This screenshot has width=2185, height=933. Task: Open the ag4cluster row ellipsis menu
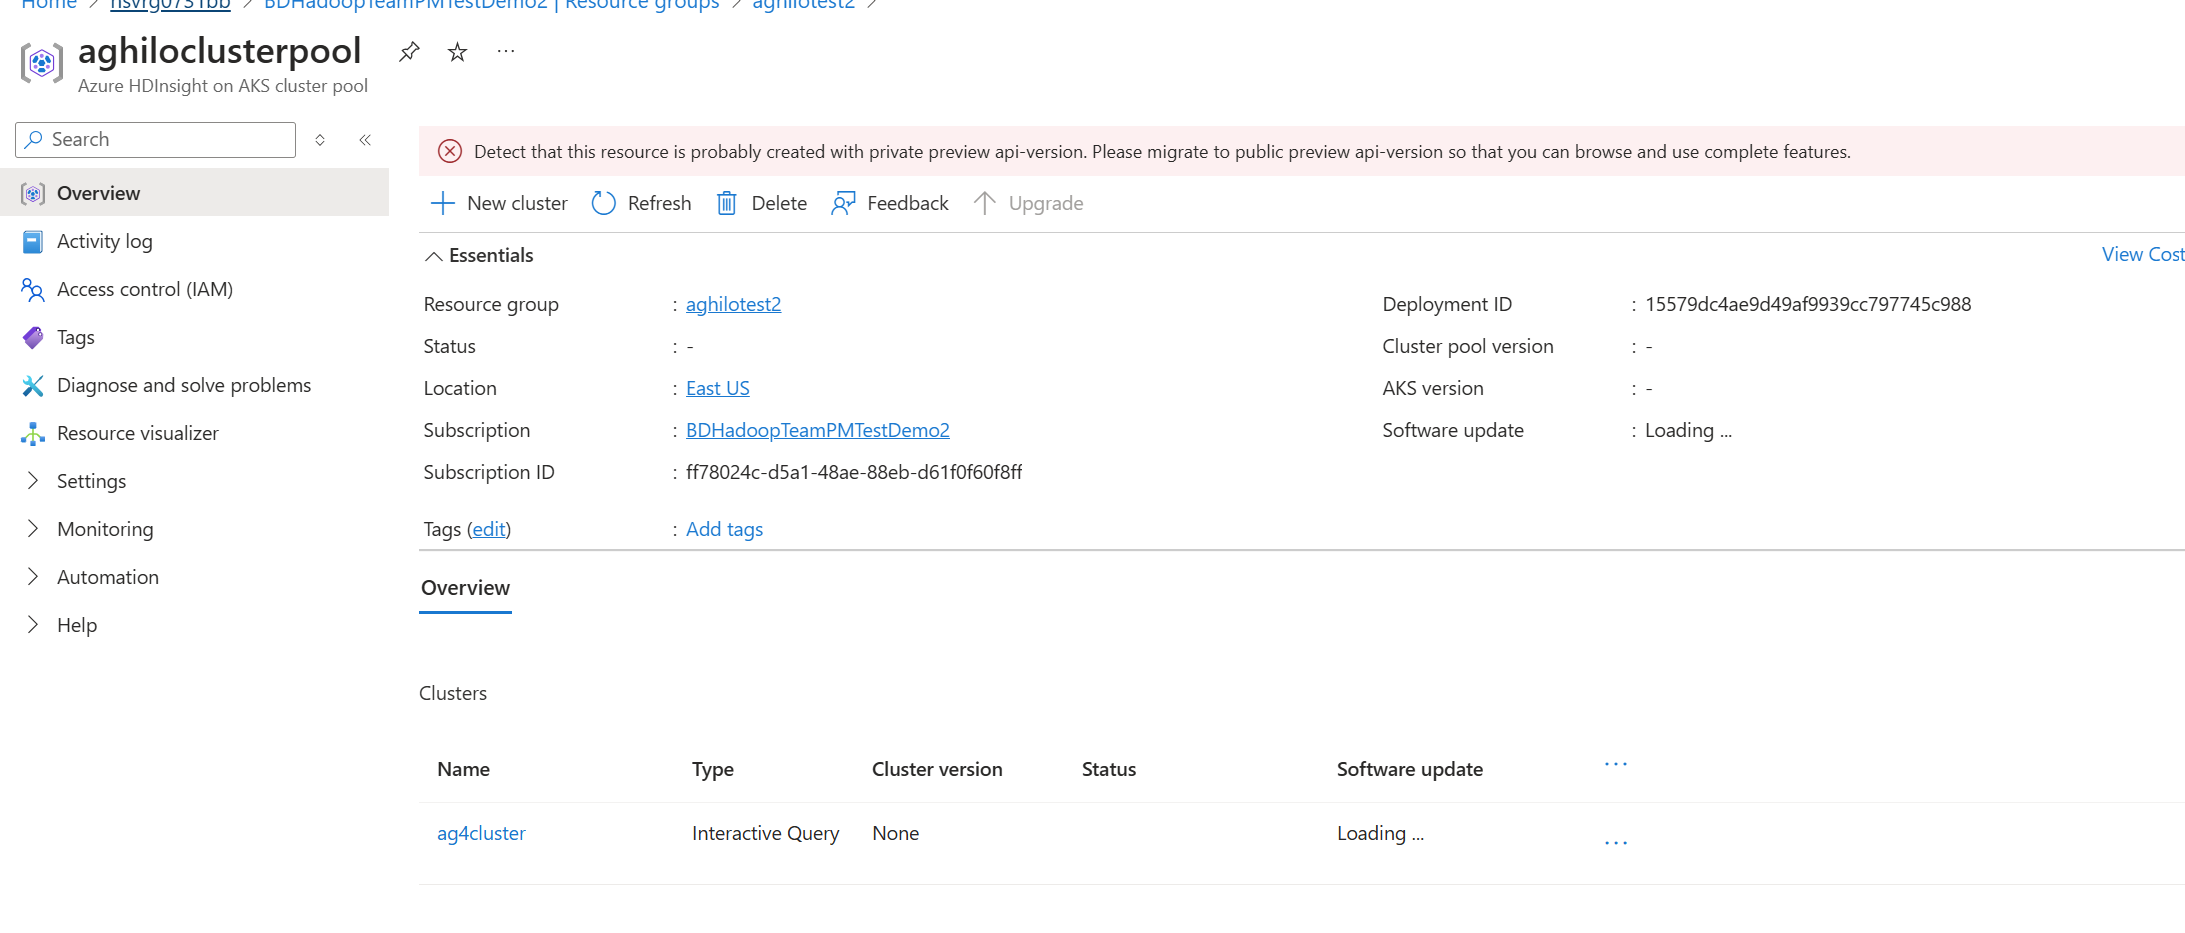1616,843
